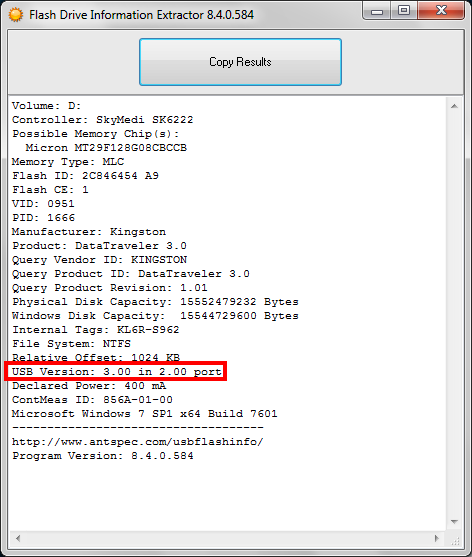This screenshot has width=472, height=557.
Task: Click the 'Internal Tags: KL6R-S962' line
Action: tap(96, 330)
